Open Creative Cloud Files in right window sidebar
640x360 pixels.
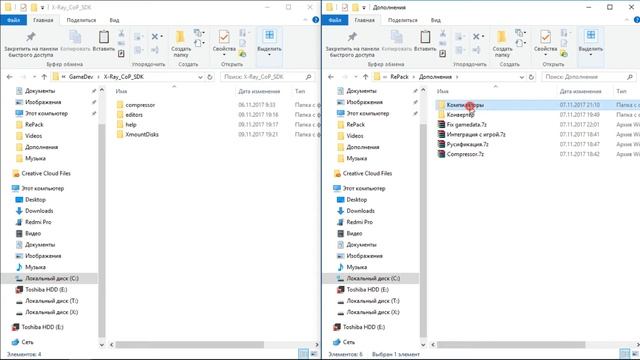coord(367,173)
